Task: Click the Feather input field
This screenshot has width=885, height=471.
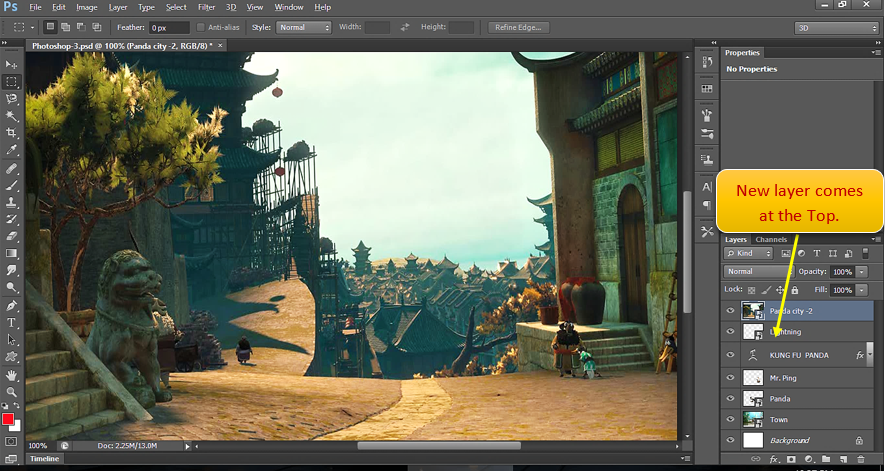Action: 169,28
